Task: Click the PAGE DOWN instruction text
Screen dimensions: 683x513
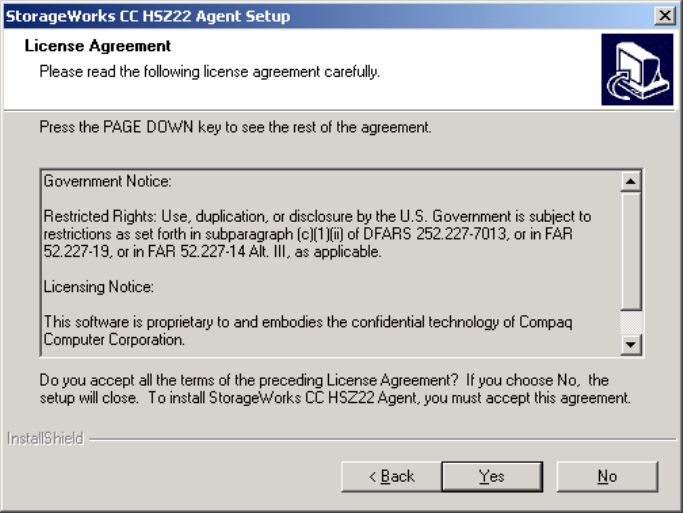Action: click(x=235, y=128)
